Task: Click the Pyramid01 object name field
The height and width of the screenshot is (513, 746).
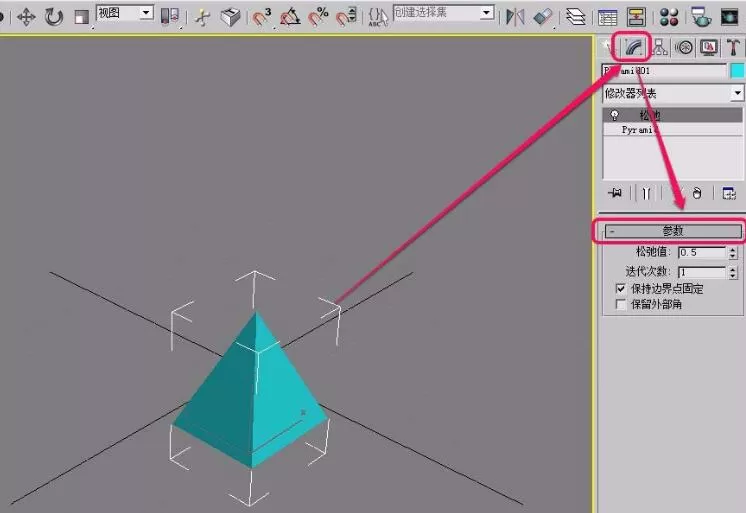Action: pos(664,71)
